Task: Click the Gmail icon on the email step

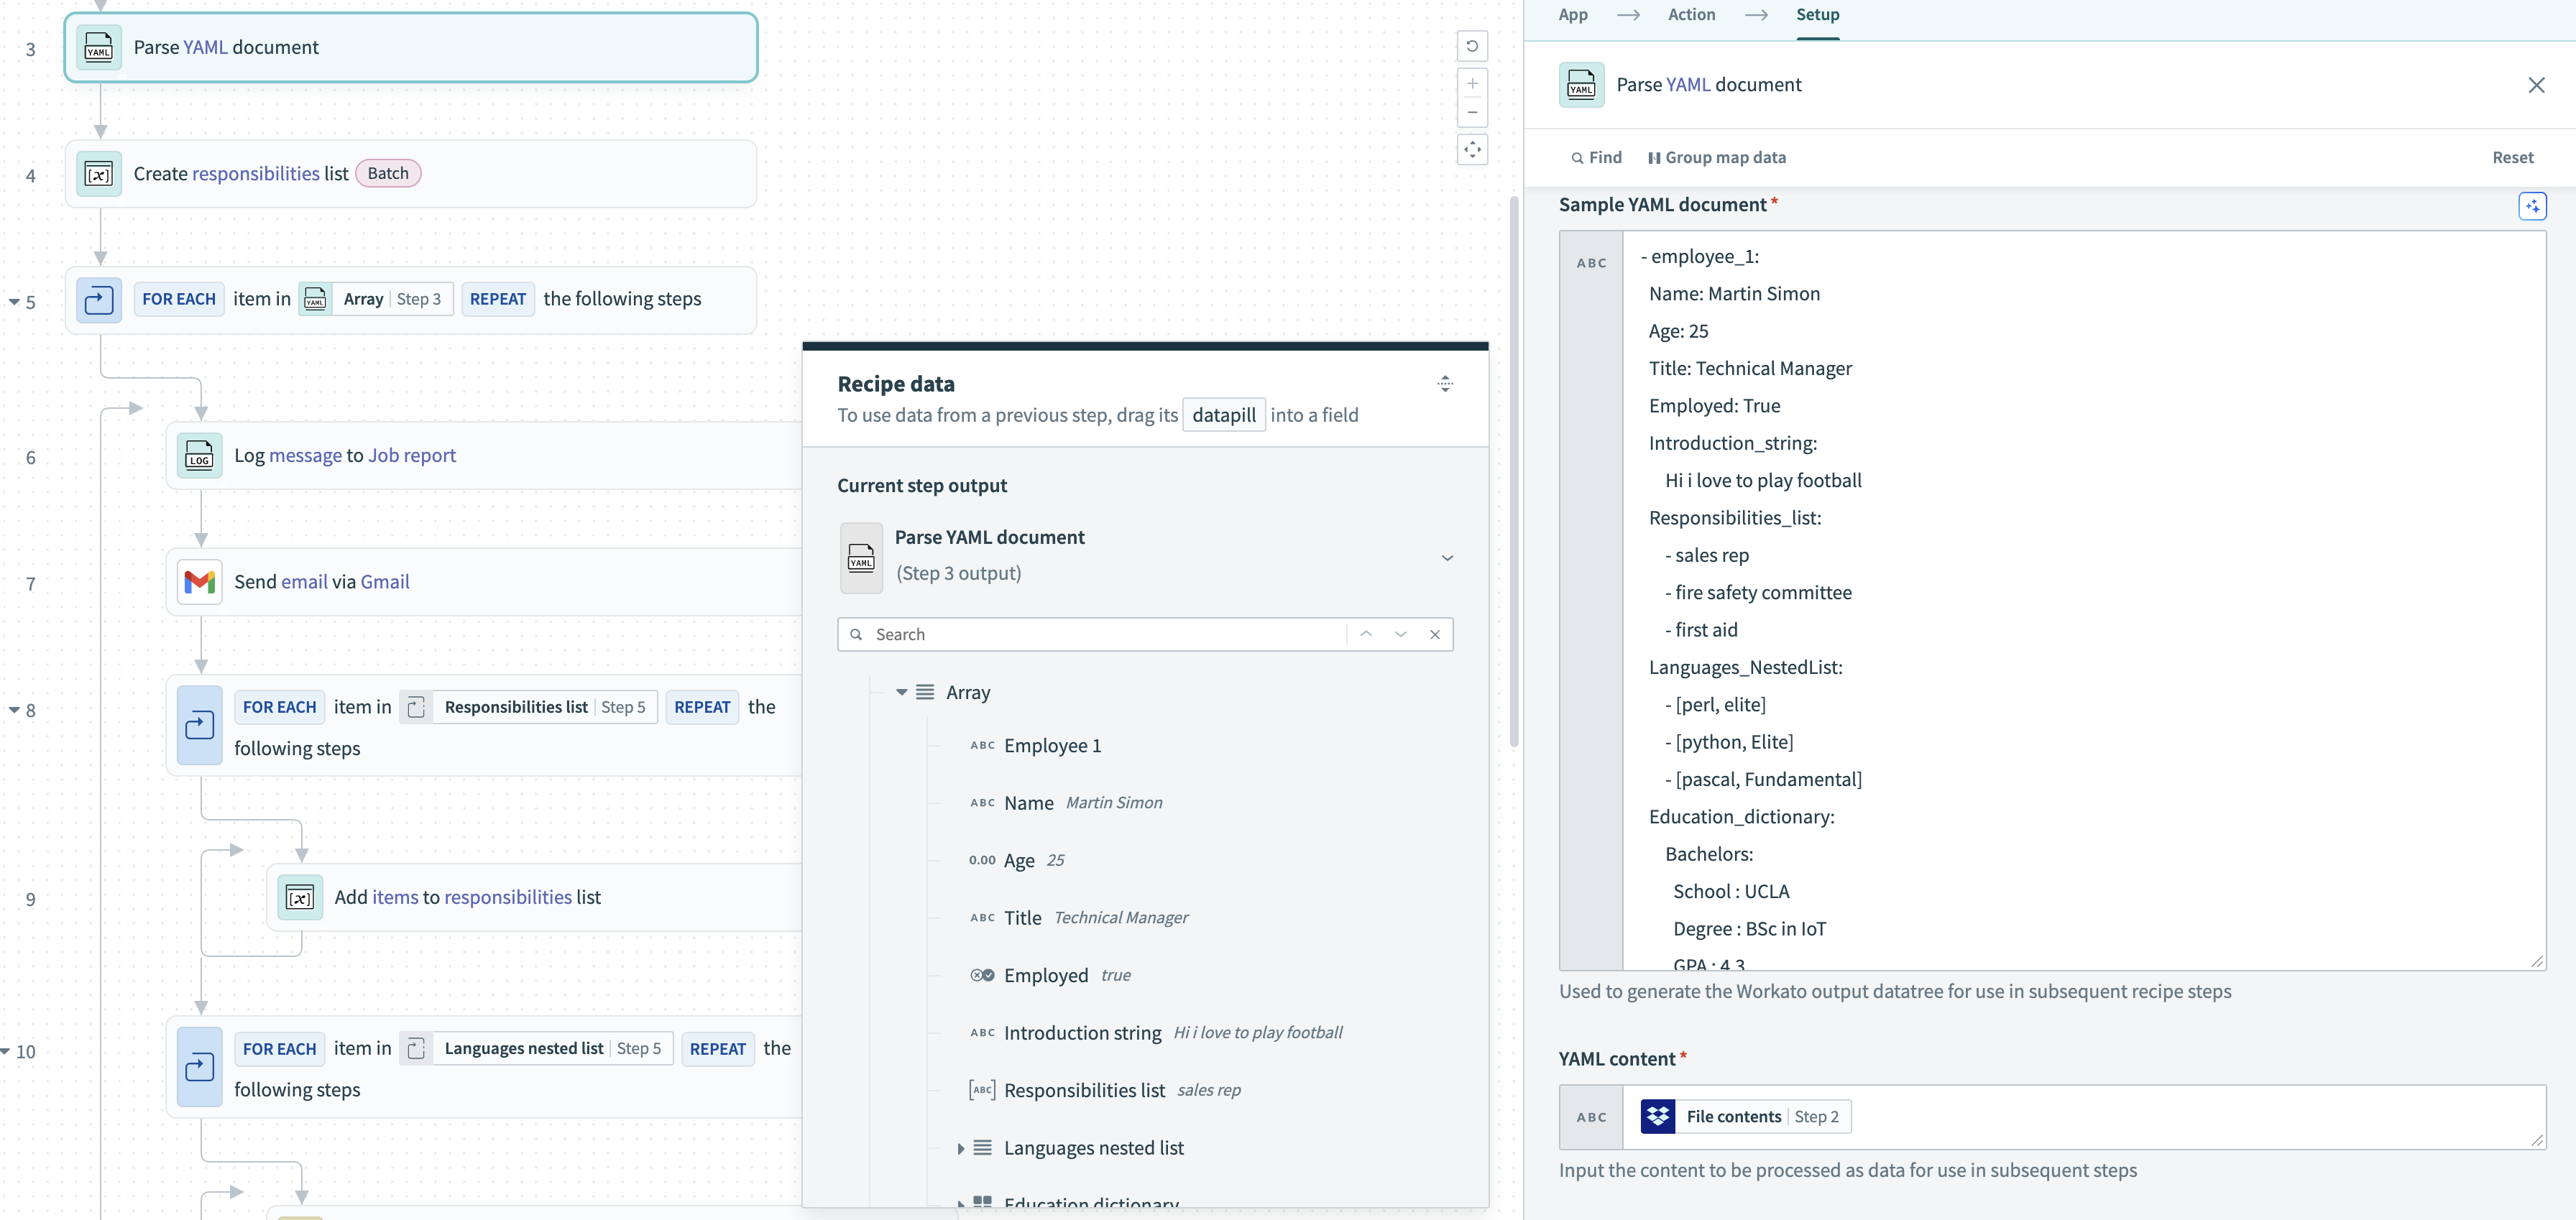Action: pyautogui.click(x=200, y=581)
